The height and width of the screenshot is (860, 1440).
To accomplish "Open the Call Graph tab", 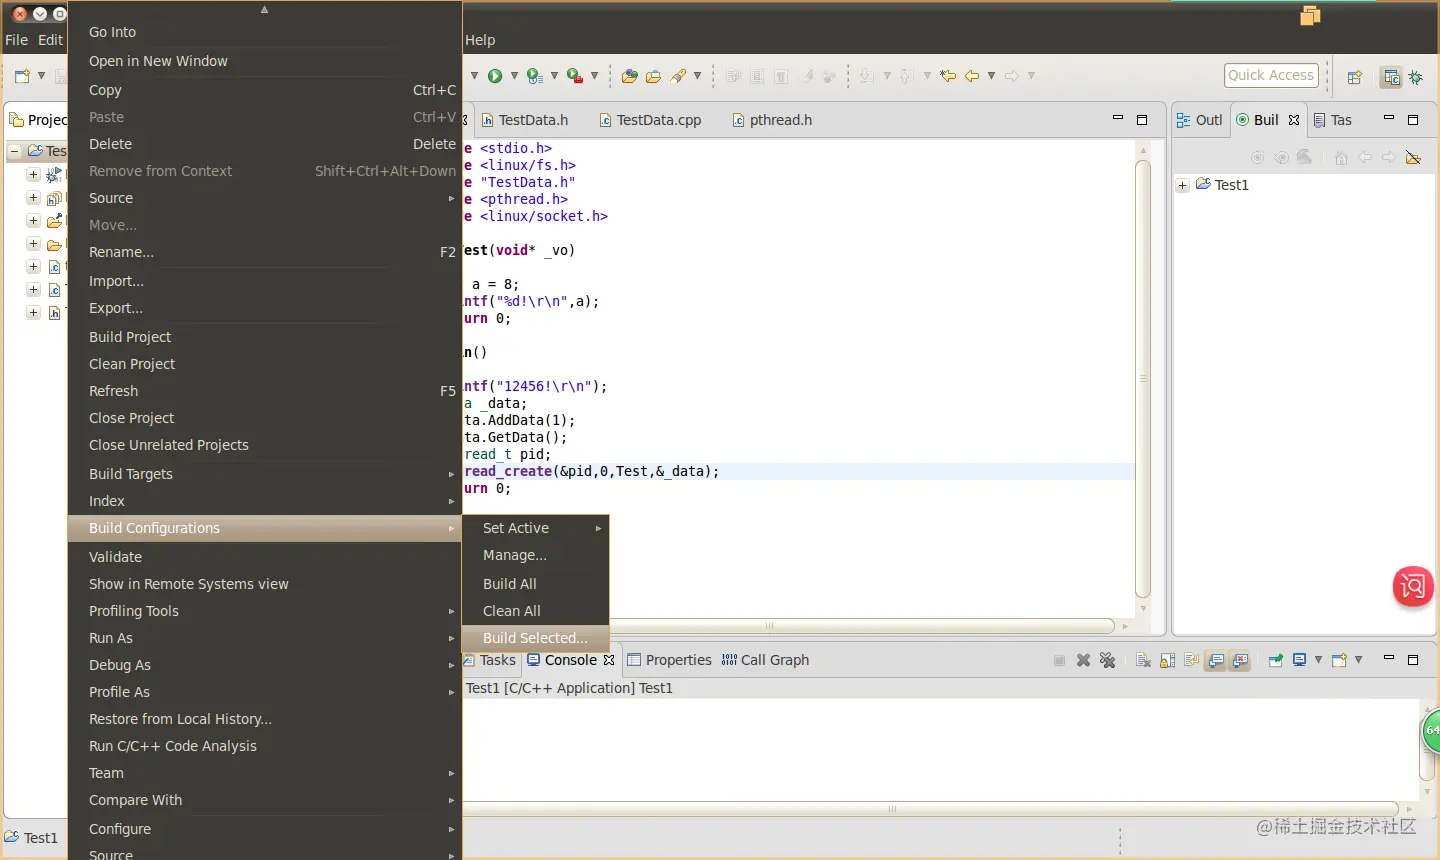I will pos(765,660).
